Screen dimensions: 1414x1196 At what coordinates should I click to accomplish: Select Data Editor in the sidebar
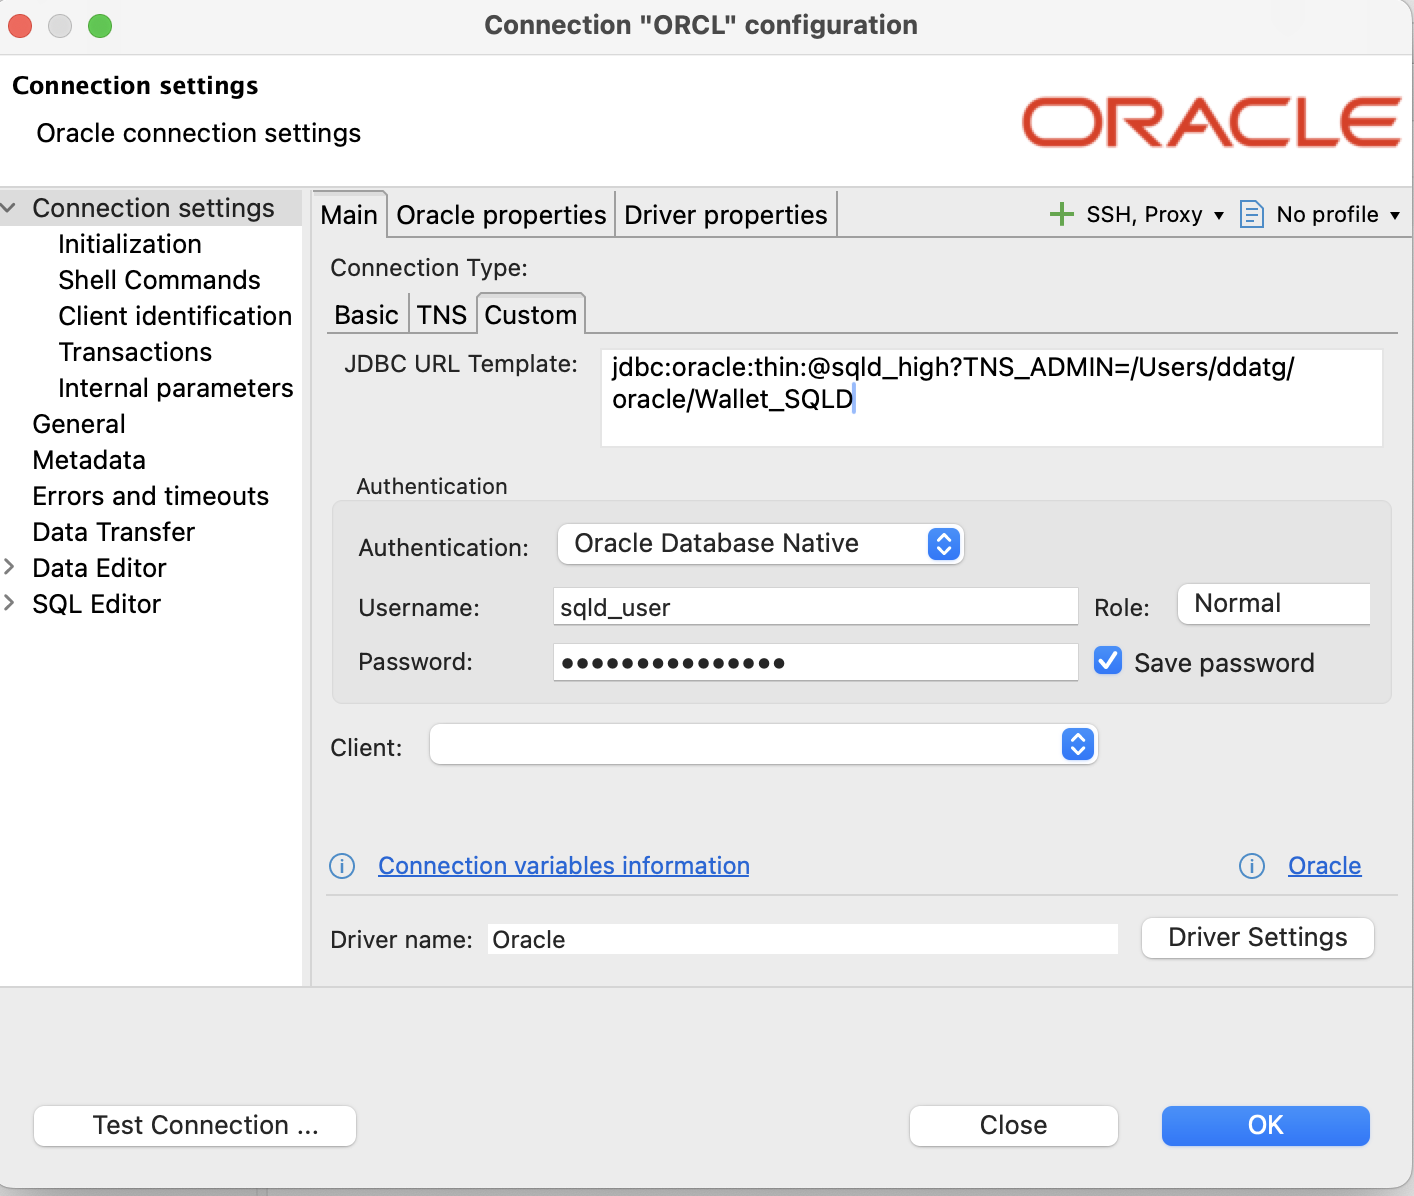coord(100,568)
